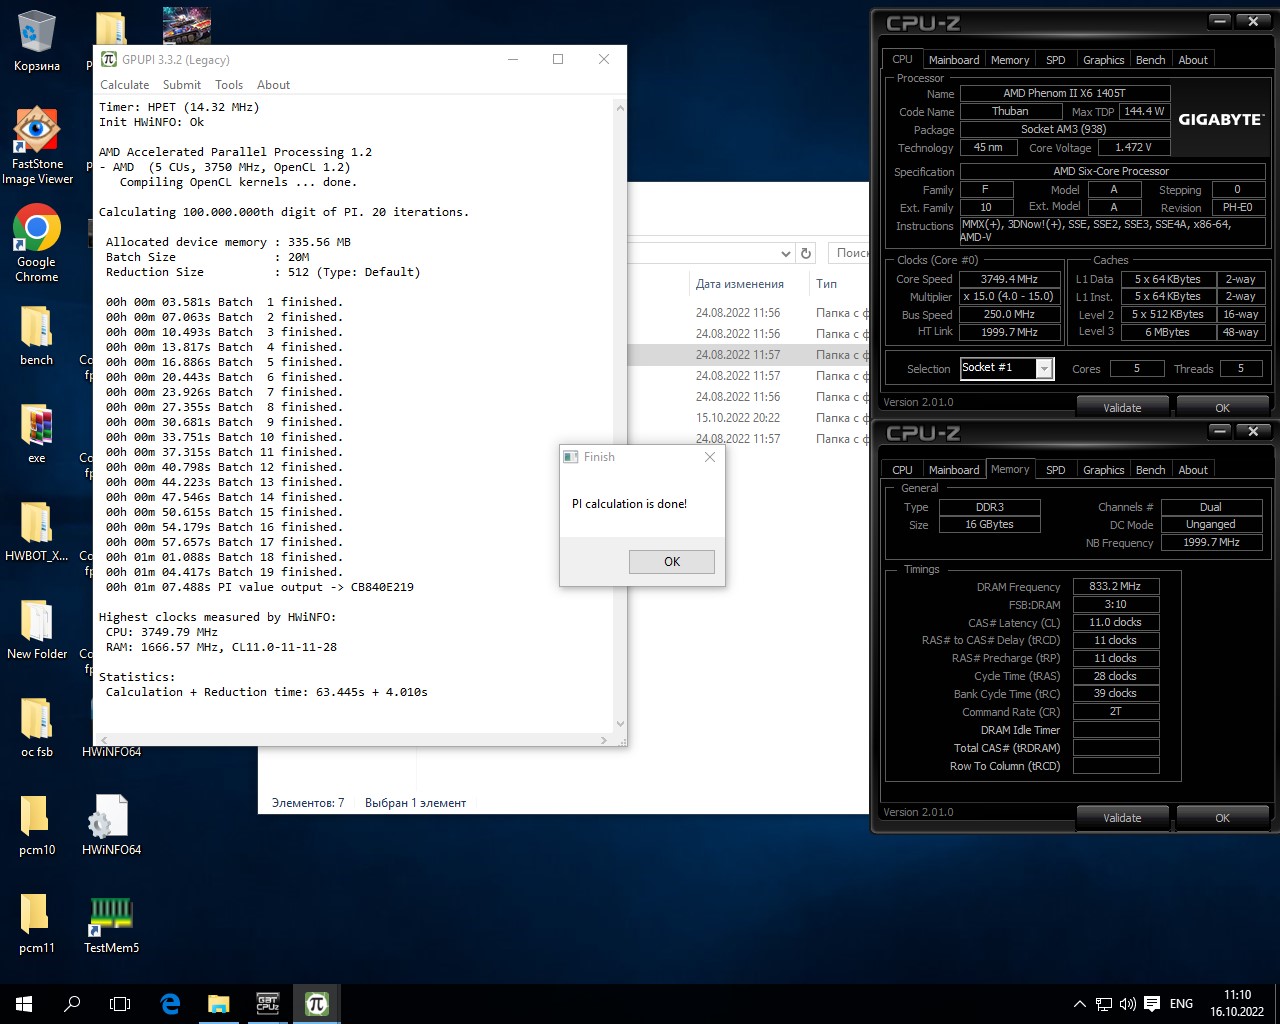Open FastStone Image Viewer desktop shortcut
Image resolution: width=1280 pixels, height=1024 pixels.
pos(37,146)
